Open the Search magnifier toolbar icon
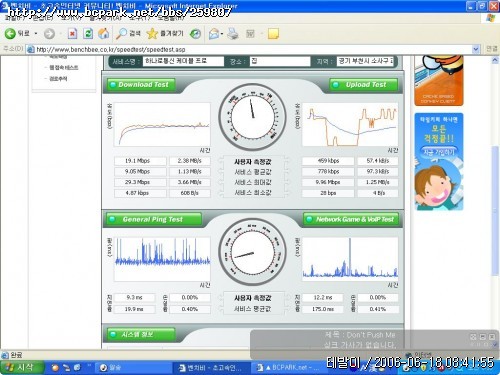This screenshot has width=500, height=375. 121,33
